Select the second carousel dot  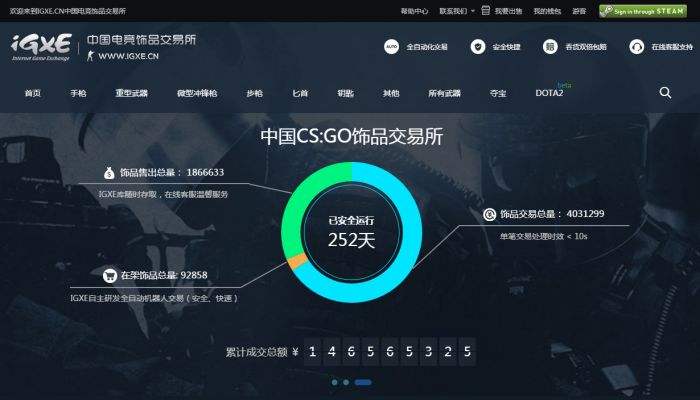pos(346,382)
